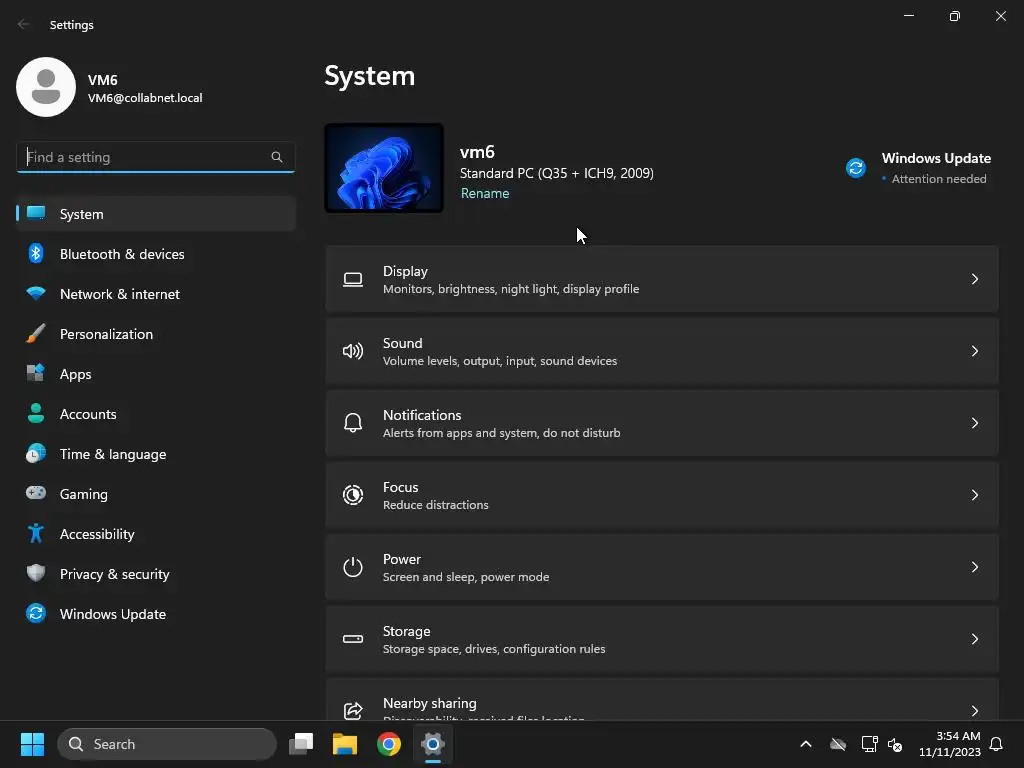This screenshot has height=768, width=1024.
Task: Expand Nearby sharing chevron
Action: [x=974, y=711]
